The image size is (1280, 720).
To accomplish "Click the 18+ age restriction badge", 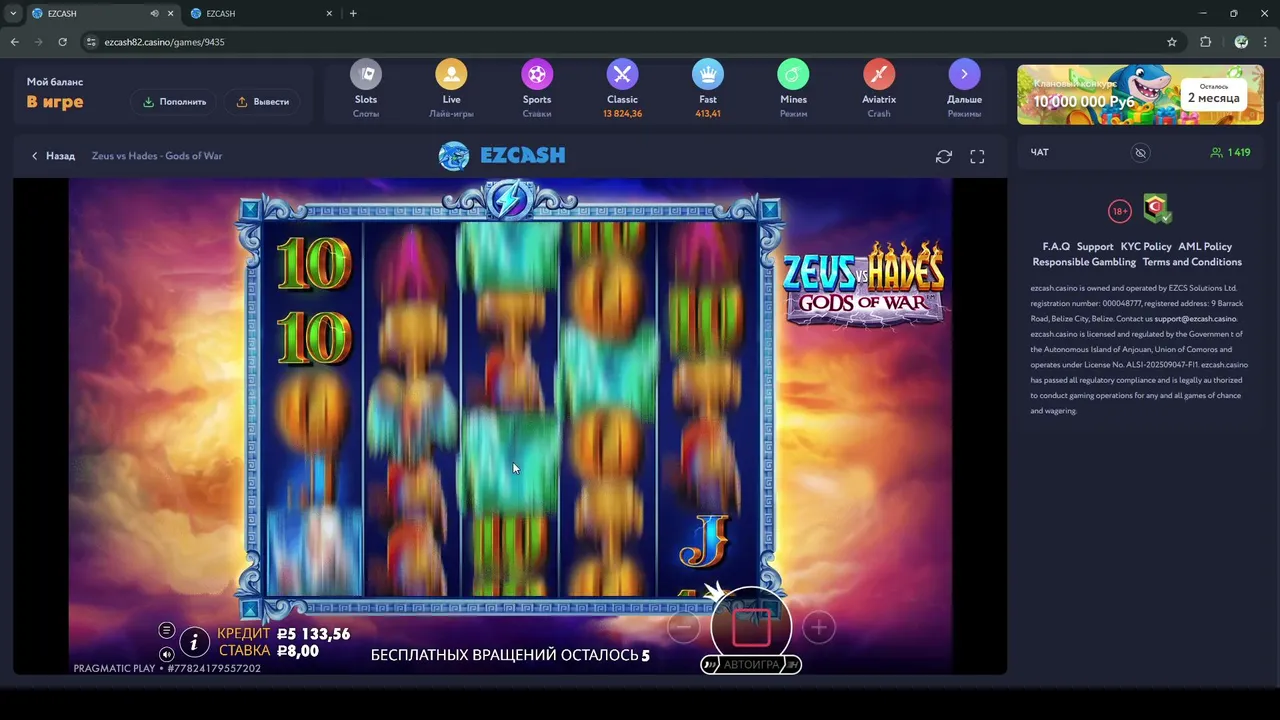I will pos(1120,211).
